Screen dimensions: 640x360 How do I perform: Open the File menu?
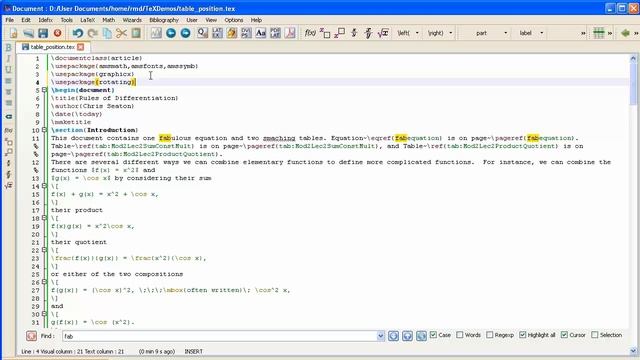pyautogui.click(x=9, y=20)
